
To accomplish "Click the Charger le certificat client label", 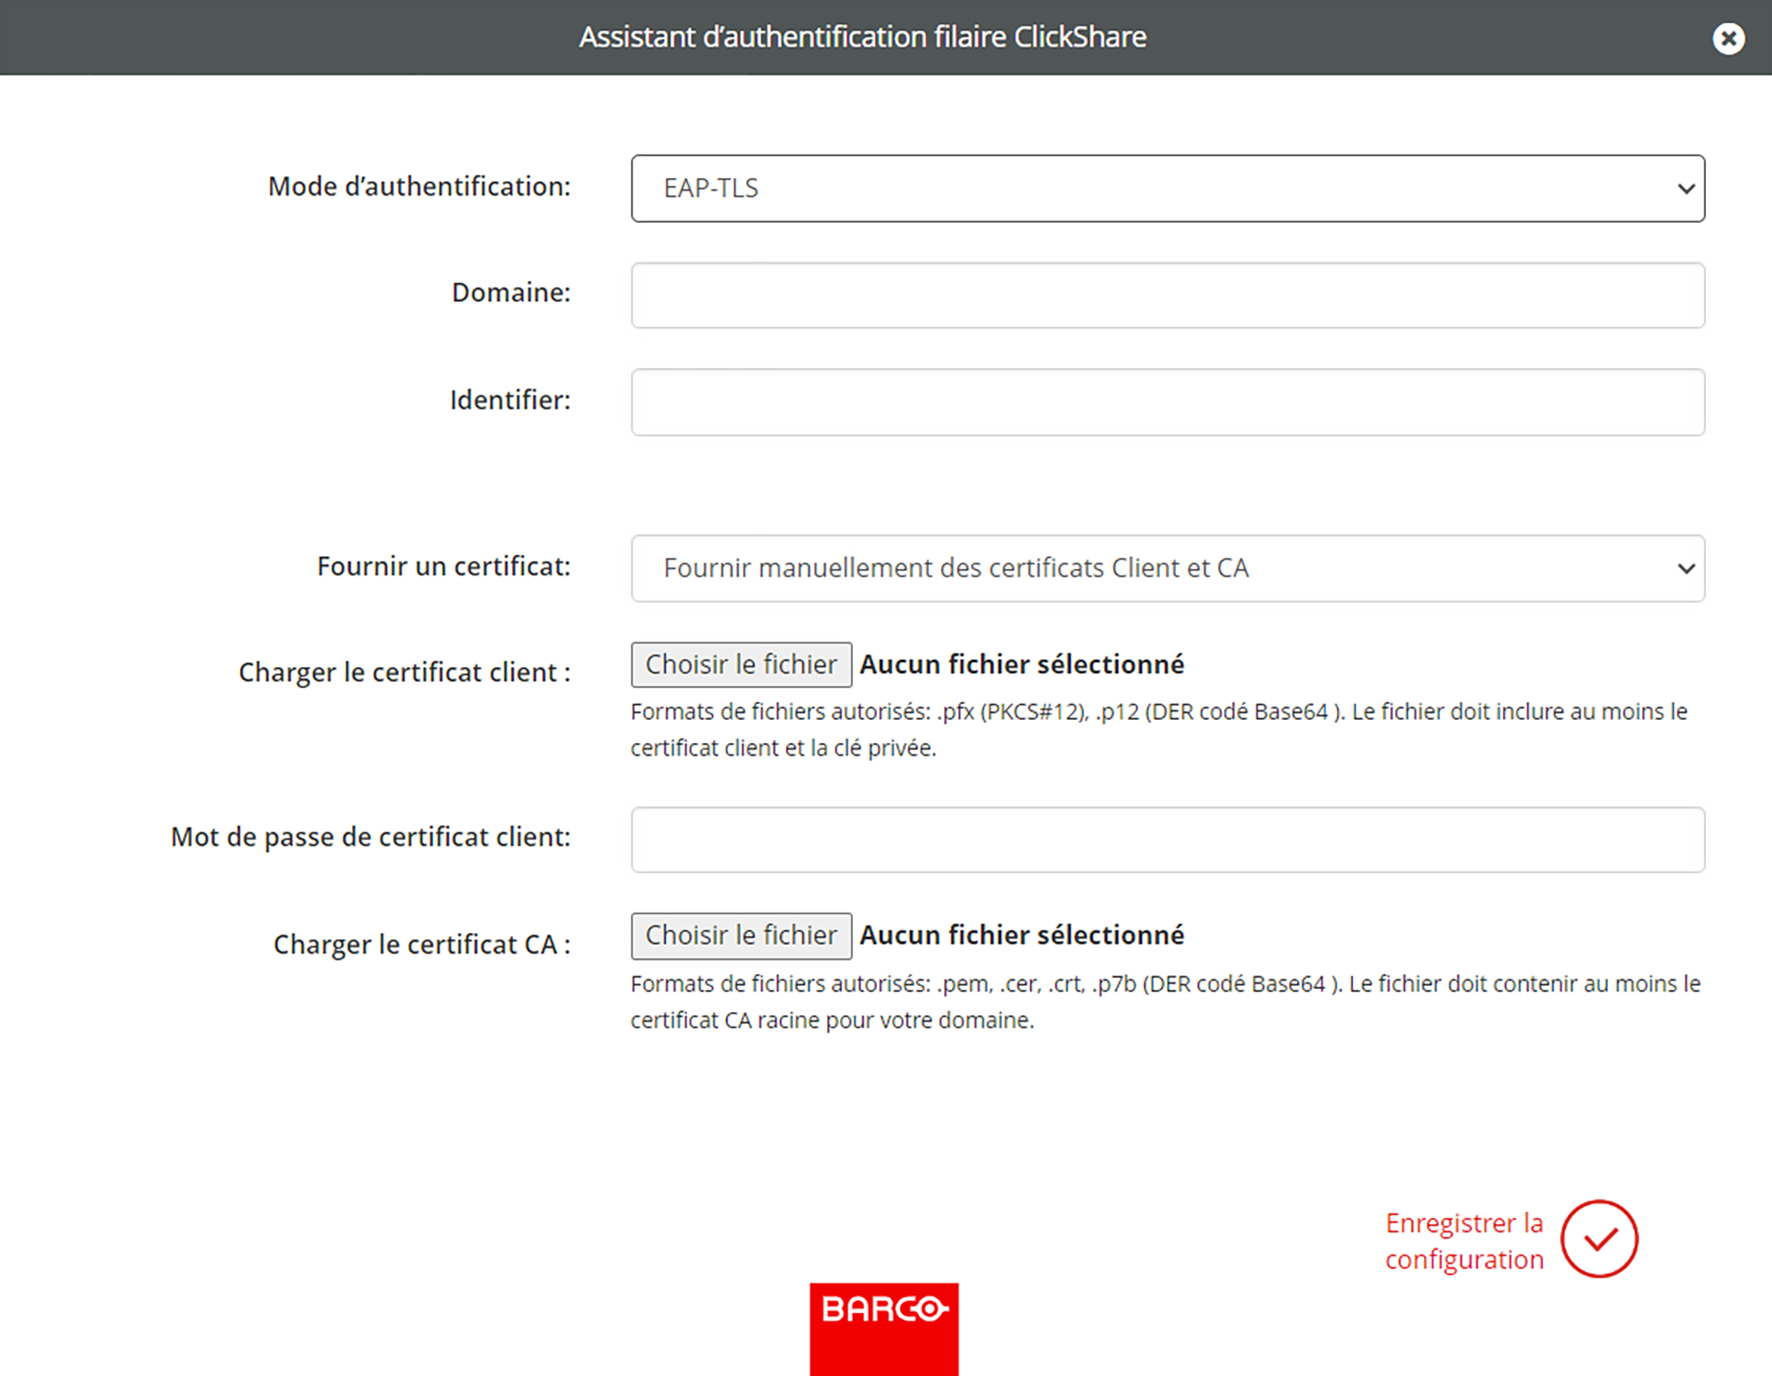I will pyautogui.click(x=405, y=672).
